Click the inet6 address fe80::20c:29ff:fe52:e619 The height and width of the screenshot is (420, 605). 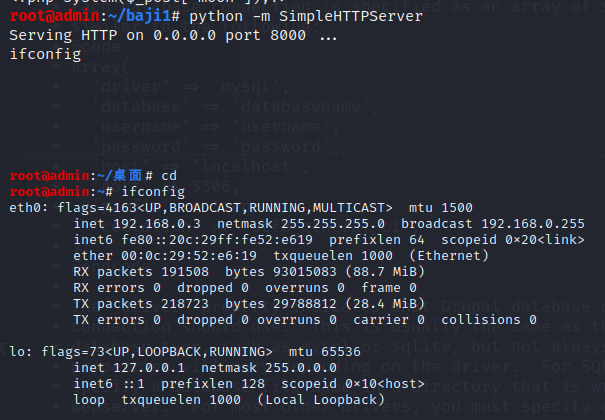coord(217,240)
